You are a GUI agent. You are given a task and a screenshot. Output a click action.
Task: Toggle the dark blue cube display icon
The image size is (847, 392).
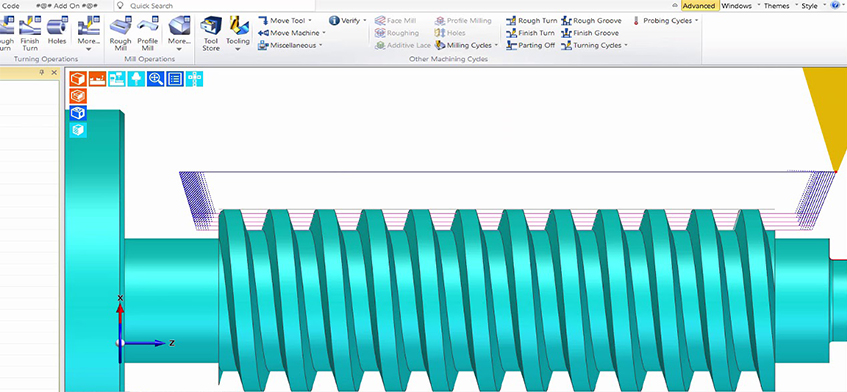click(x=78, y=113)
